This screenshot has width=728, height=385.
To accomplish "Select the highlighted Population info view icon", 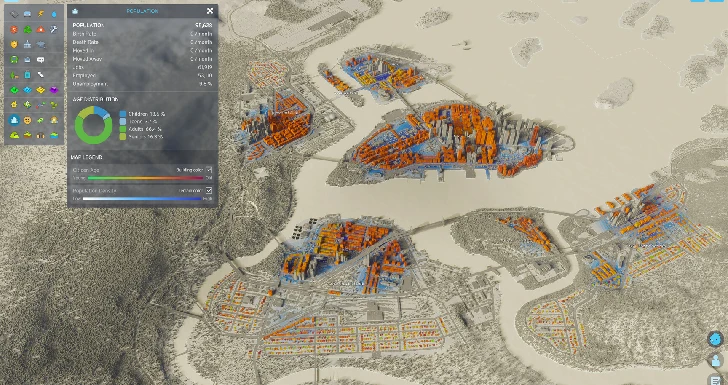I will tap(14, 120).
